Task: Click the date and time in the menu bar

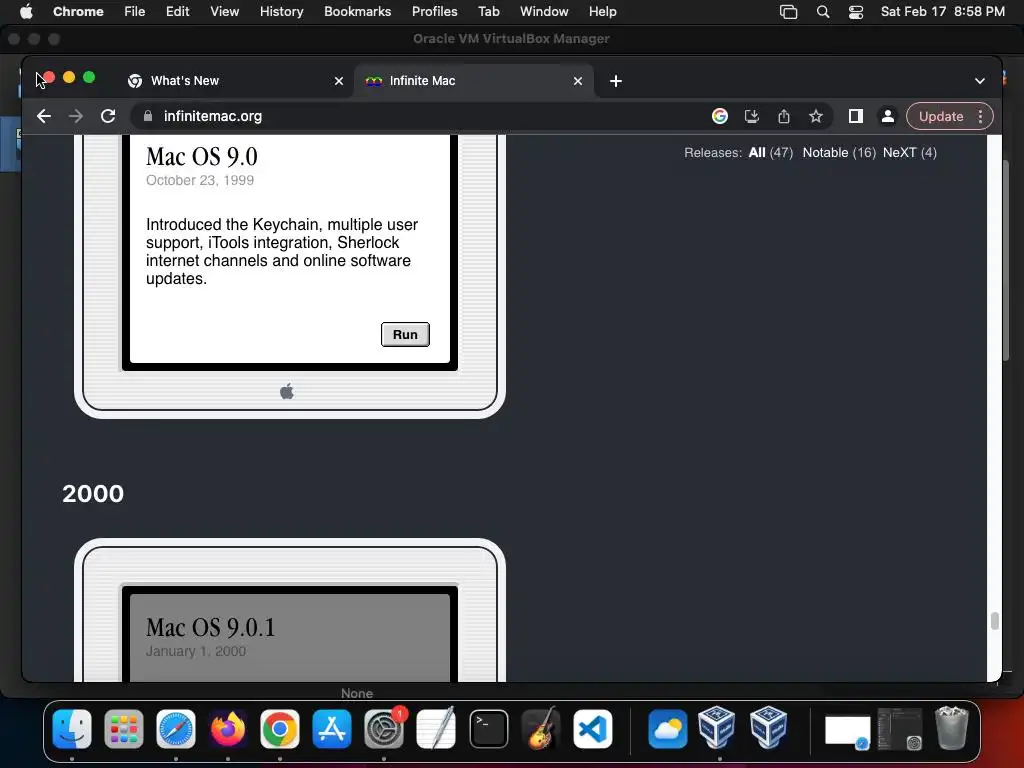Action: [x=942, y=12]
